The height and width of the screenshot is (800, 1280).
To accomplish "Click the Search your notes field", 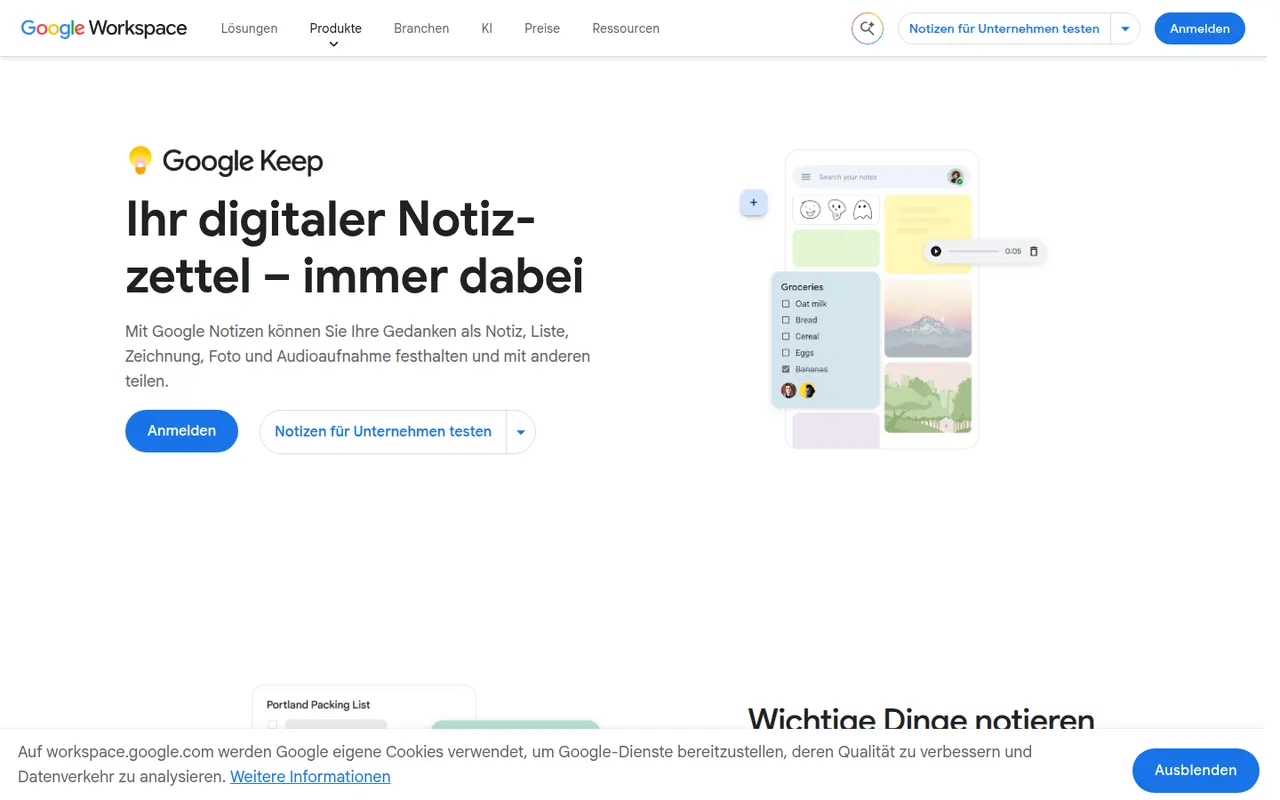I will tap(880, 177).
